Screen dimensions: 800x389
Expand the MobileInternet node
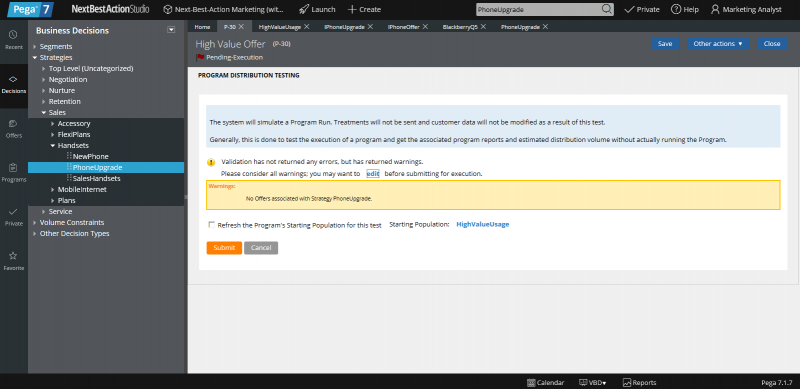(x=53, y=189)
